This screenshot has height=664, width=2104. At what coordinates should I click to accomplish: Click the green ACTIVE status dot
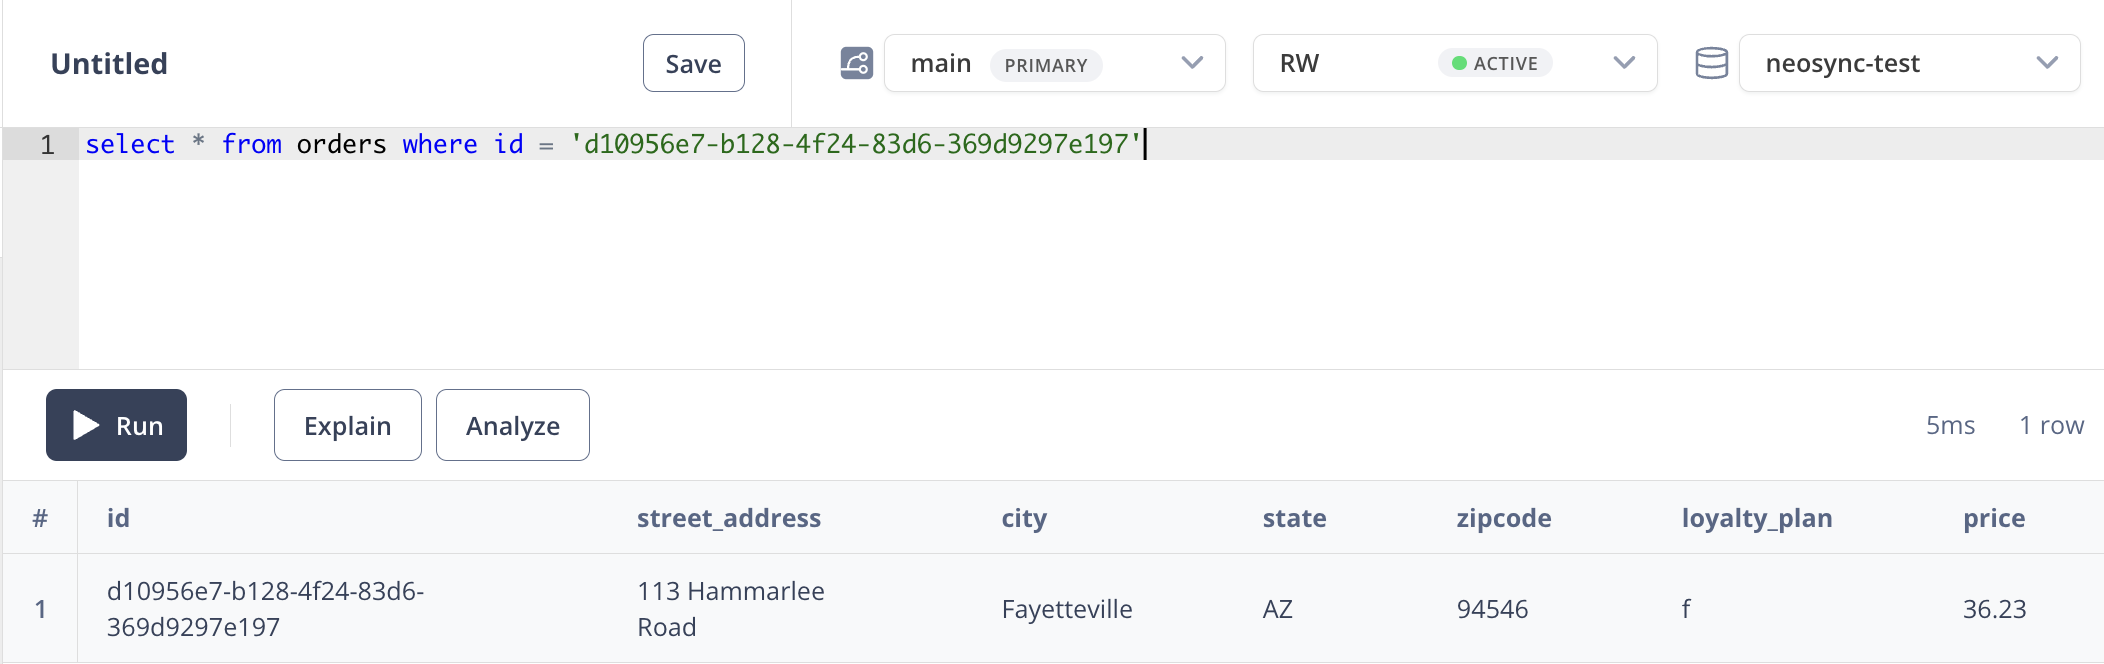point(1459,64)
